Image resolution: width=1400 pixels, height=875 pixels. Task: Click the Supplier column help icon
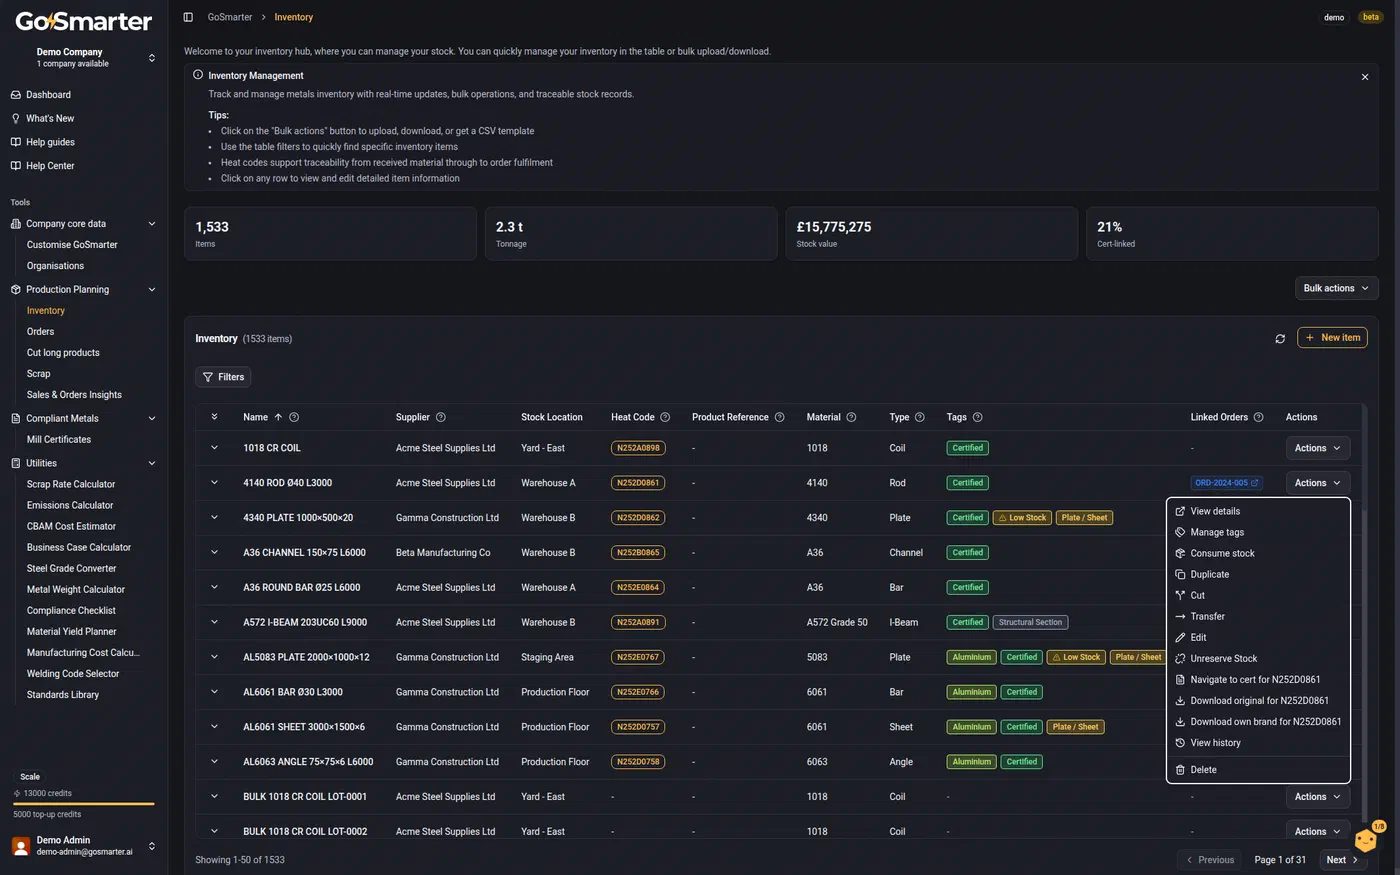click(441, 417)
